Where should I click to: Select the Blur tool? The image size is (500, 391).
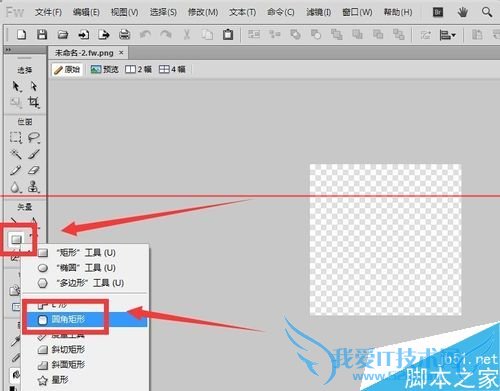click(x=15, y=187)
